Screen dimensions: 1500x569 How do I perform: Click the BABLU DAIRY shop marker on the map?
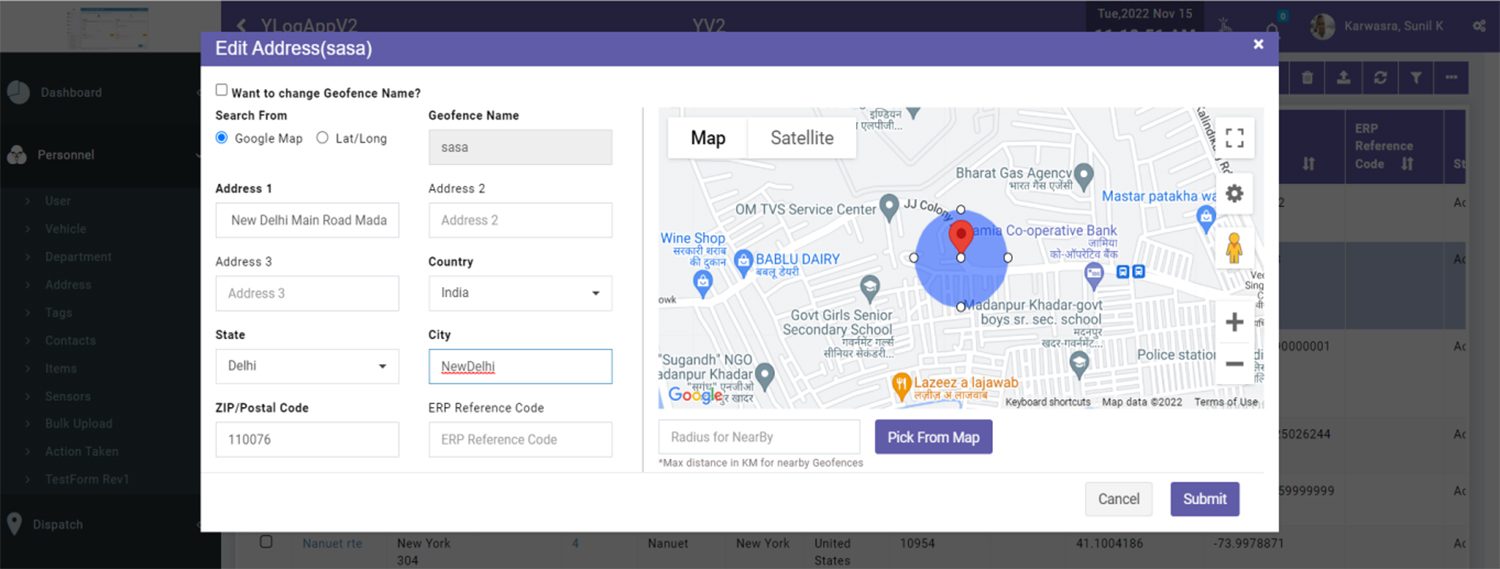pos(743,262)
